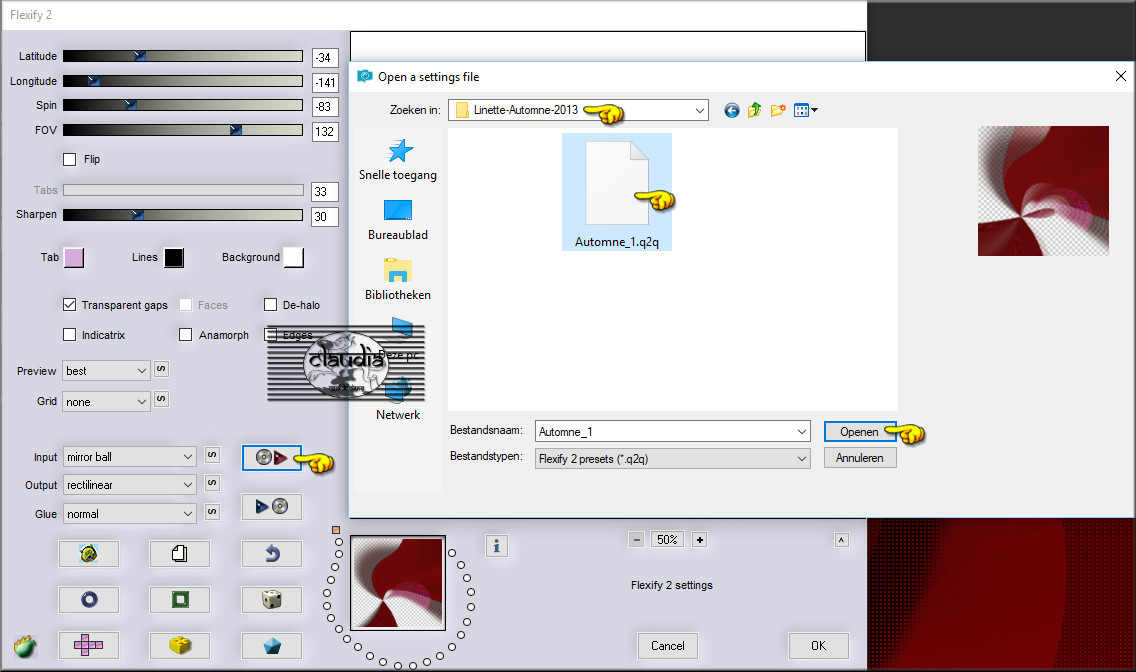The image size is (1136, 672).
Task: Click the Latitude slider
Action: (183, 56)
